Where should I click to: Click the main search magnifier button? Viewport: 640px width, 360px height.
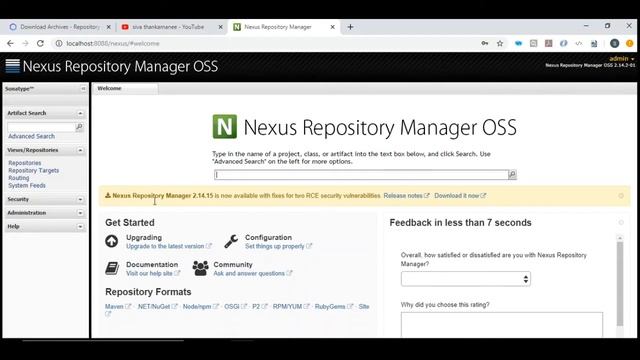point(512,175)
